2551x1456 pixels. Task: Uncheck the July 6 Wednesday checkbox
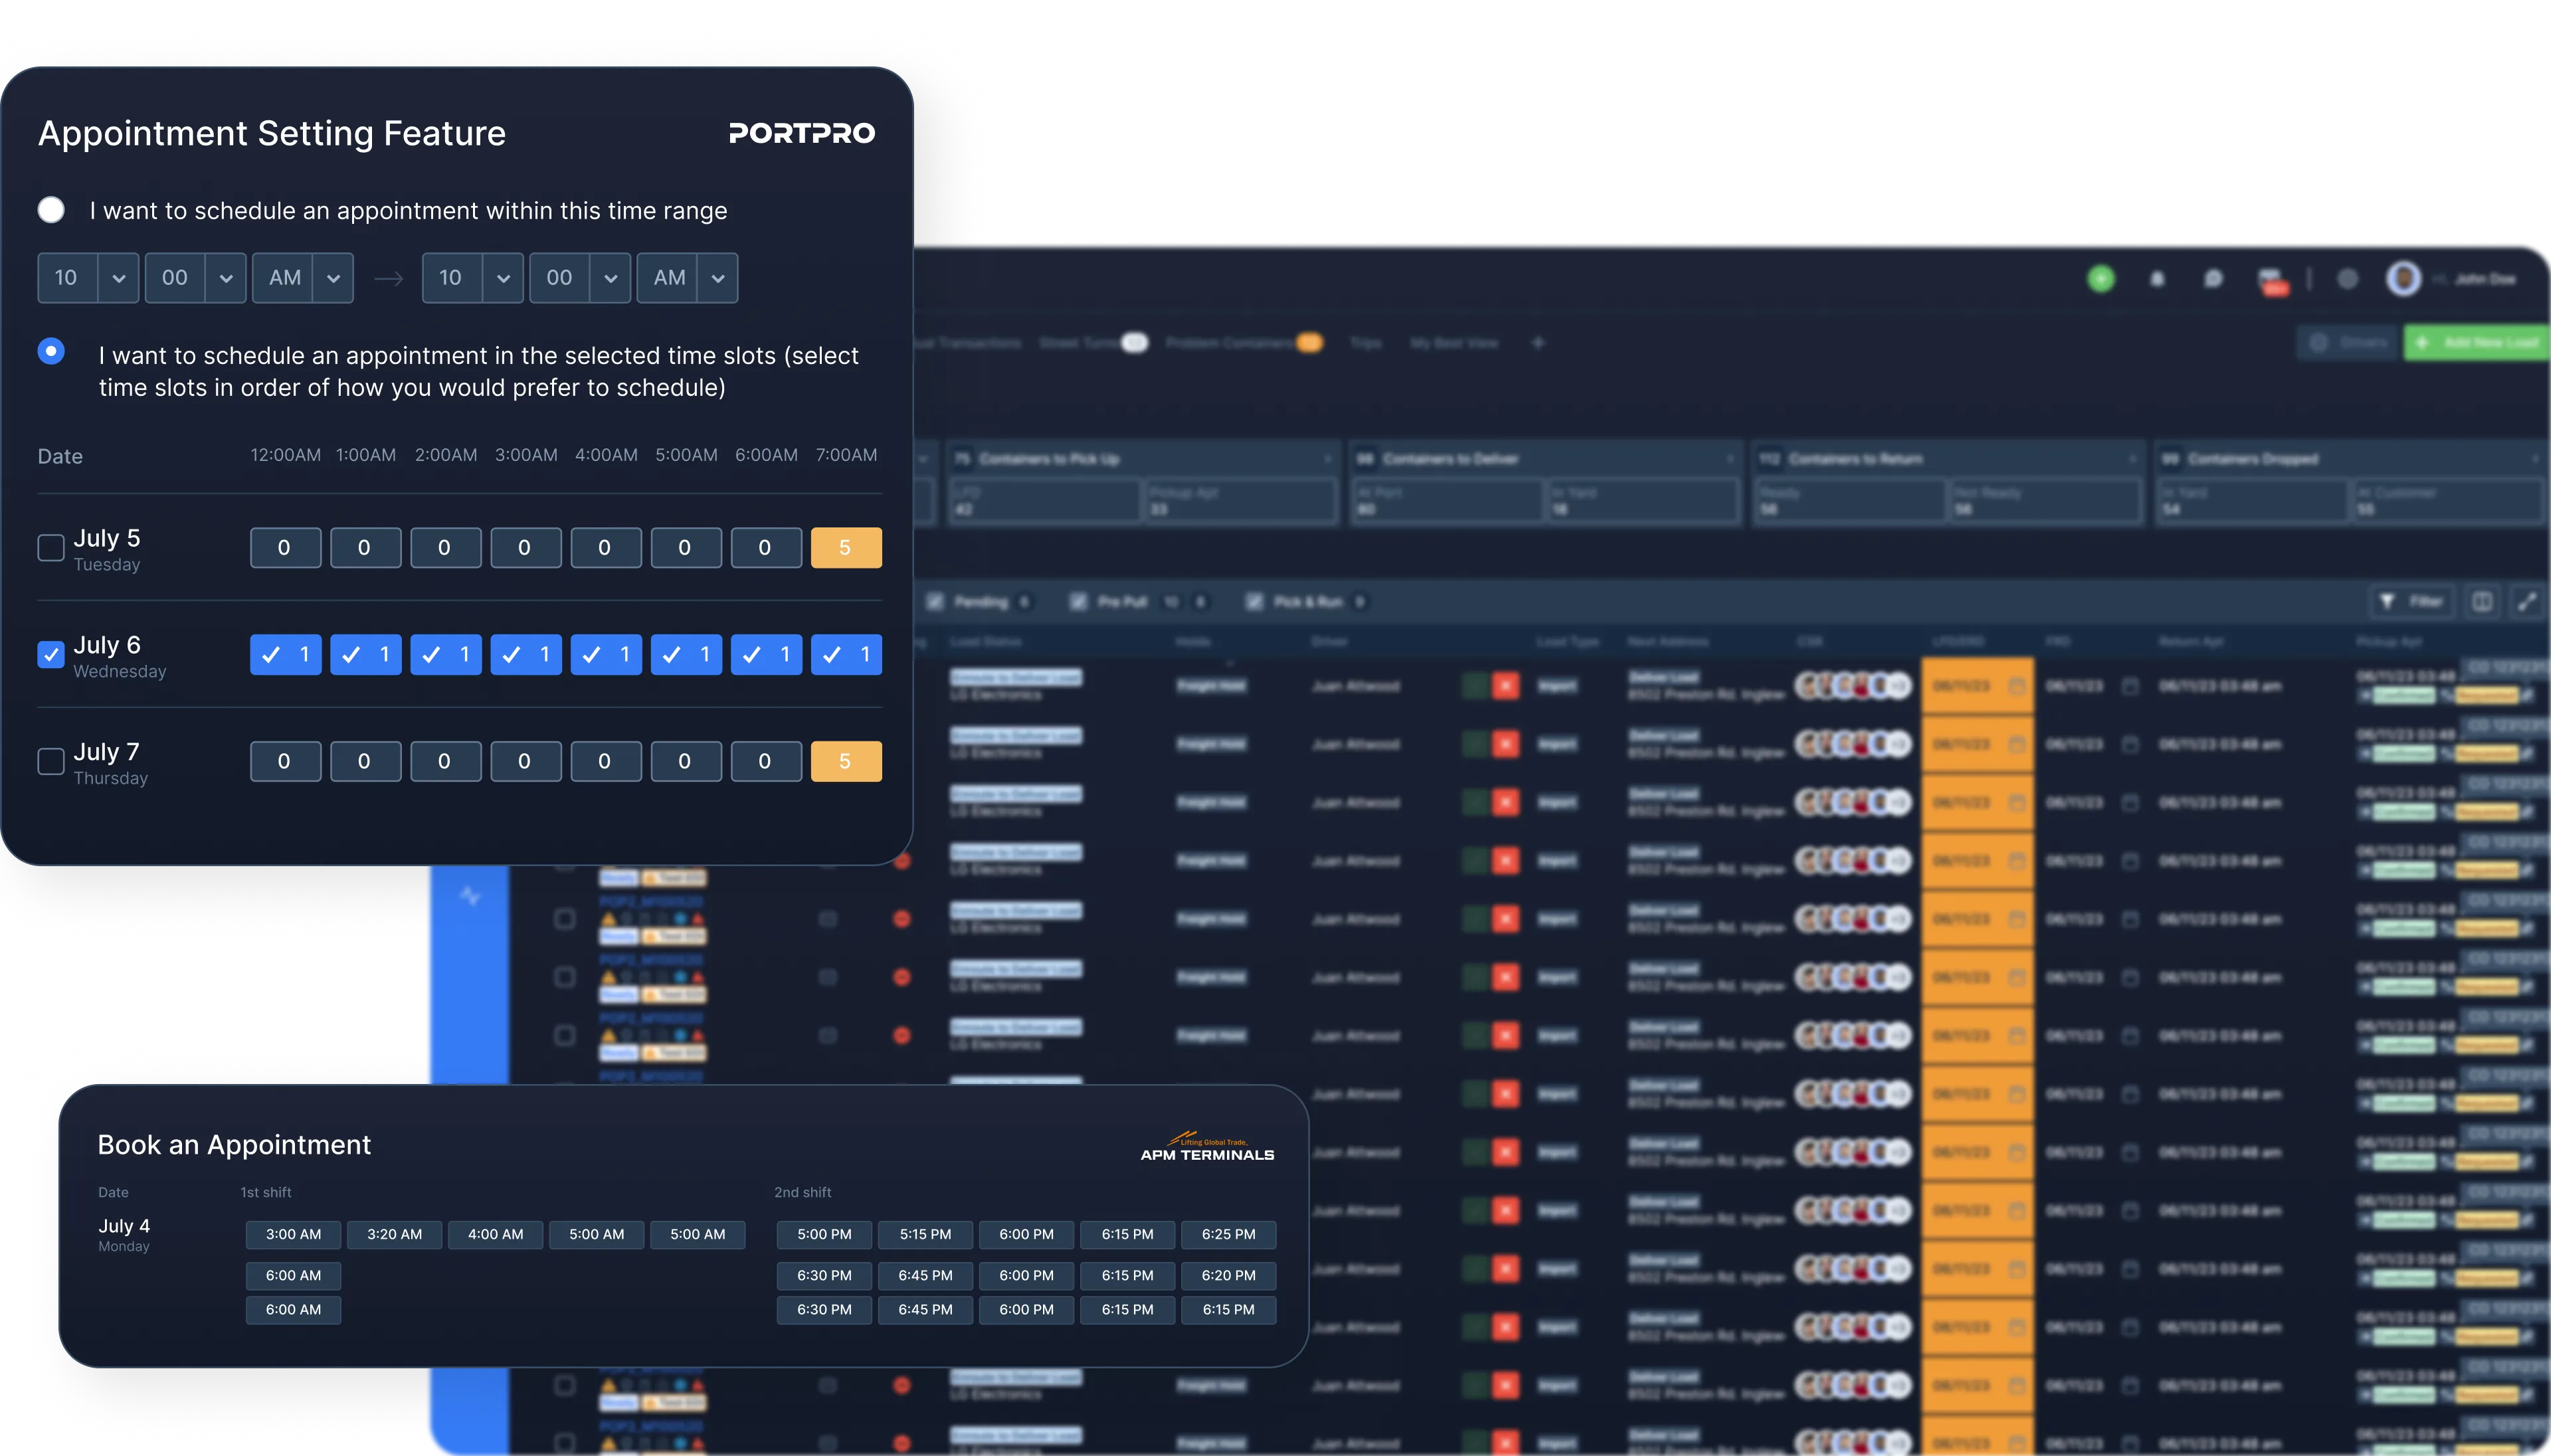pyautogui.click(x=51, y=655)
